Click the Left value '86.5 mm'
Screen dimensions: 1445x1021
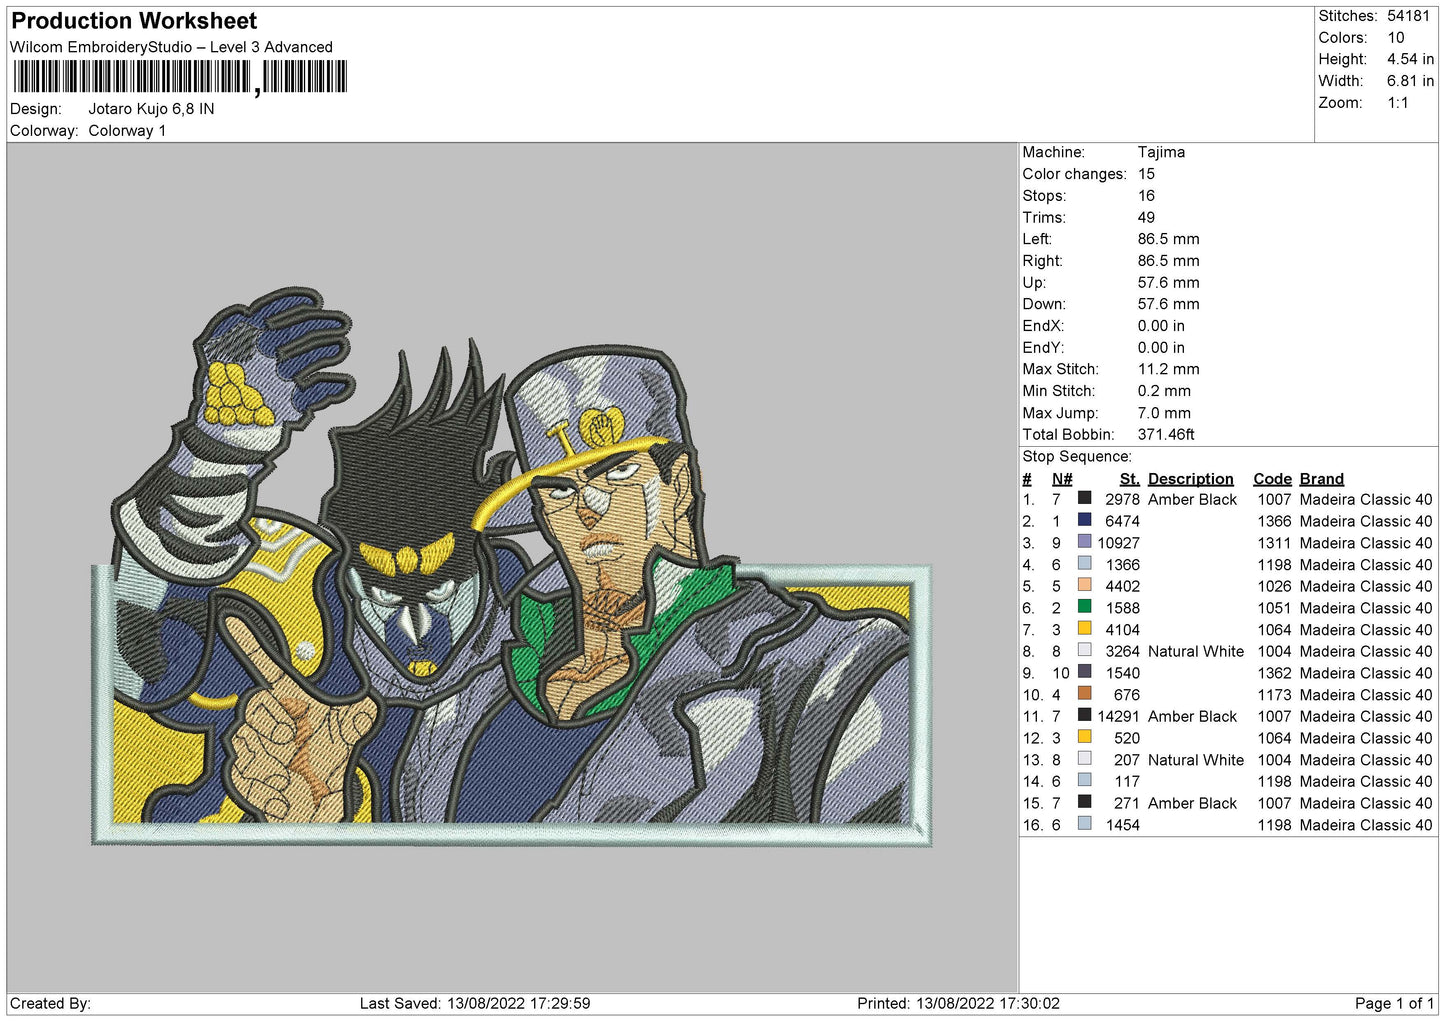pos(1168,239)
